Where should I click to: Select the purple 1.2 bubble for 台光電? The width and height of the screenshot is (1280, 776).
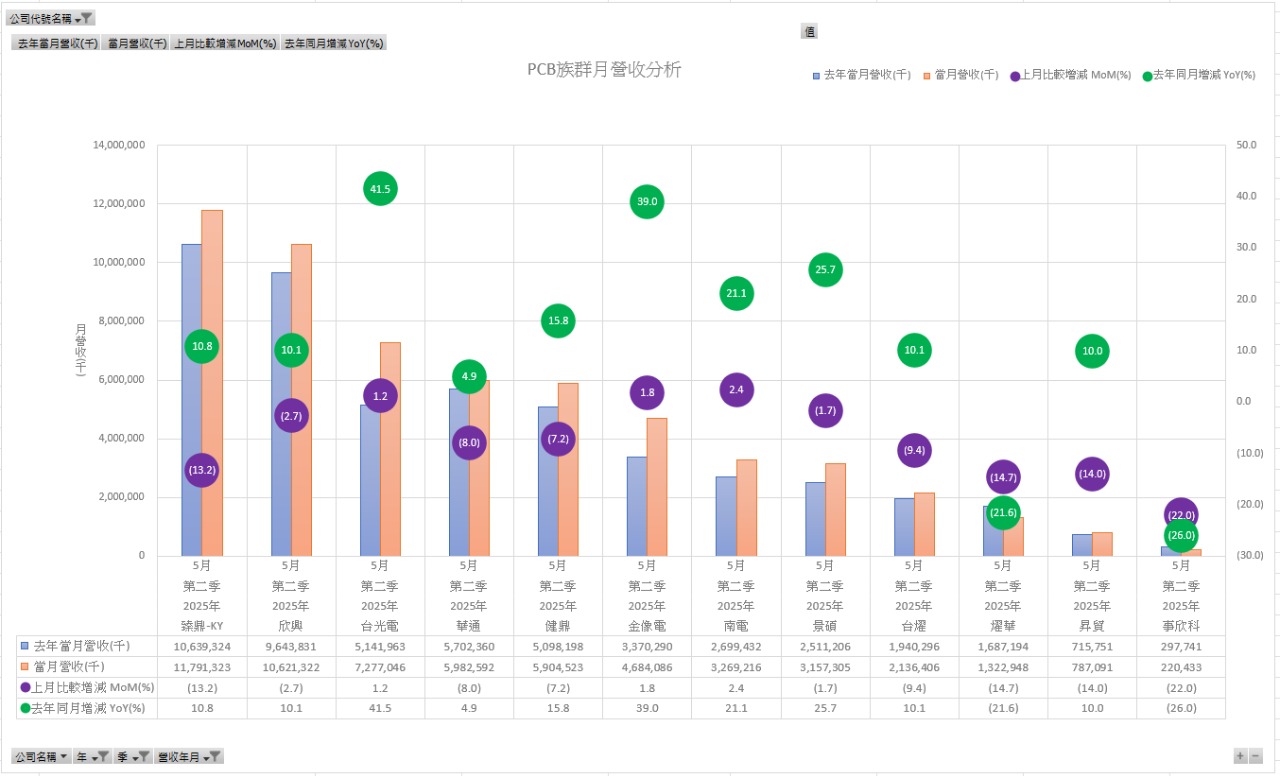tap(380, 396)
